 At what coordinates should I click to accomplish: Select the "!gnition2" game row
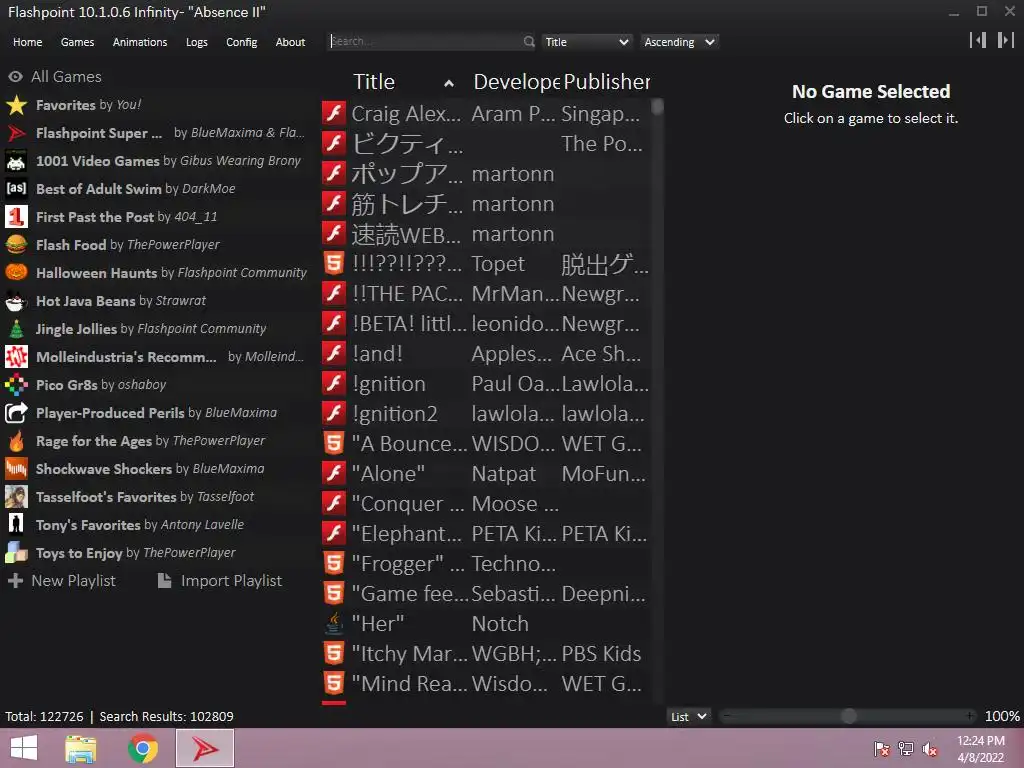pos(486,414)
